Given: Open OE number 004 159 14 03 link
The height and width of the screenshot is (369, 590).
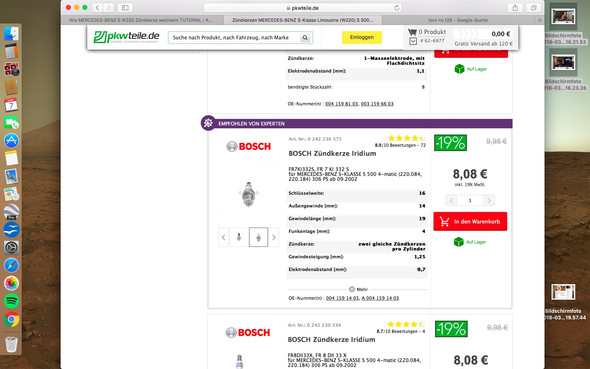Looking at the screenshot, I should [x=342, y=298].
